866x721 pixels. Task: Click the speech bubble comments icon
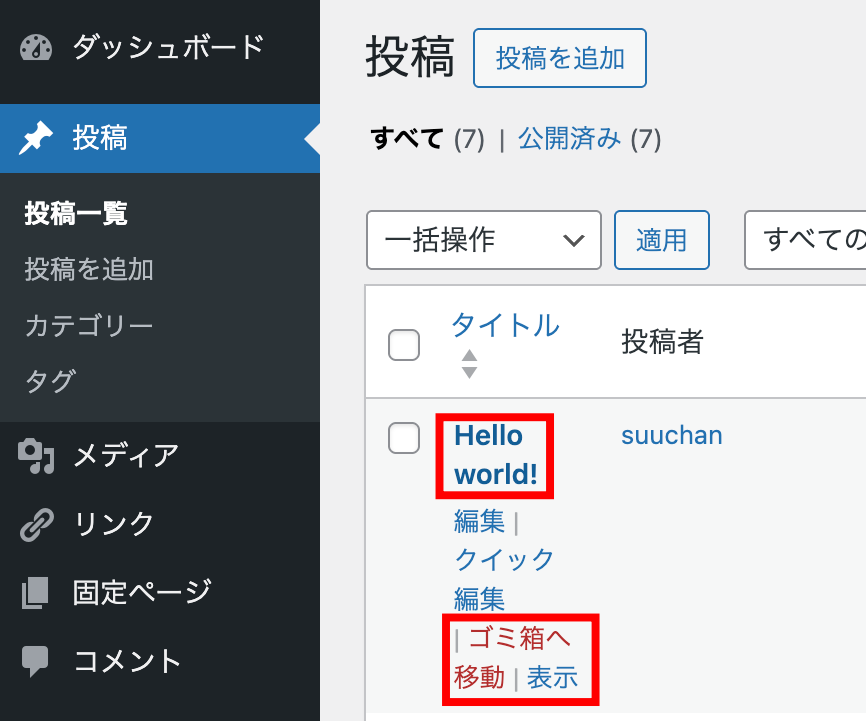point(36,660)
